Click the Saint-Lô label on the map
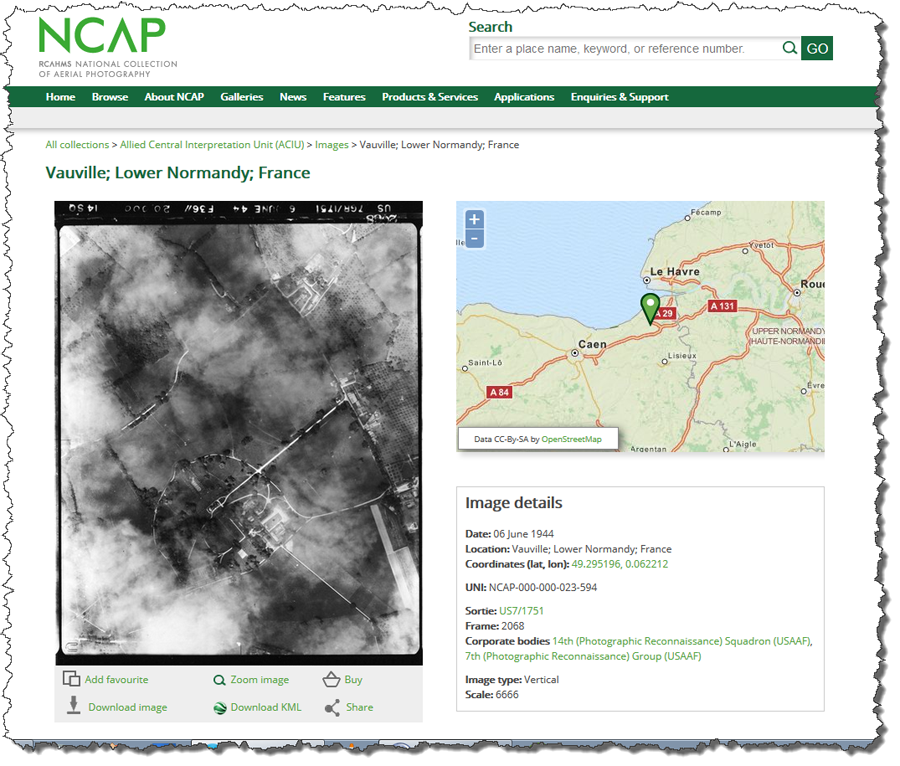The image size is (900, 766). pyautogui.click(x=485, y=363)
